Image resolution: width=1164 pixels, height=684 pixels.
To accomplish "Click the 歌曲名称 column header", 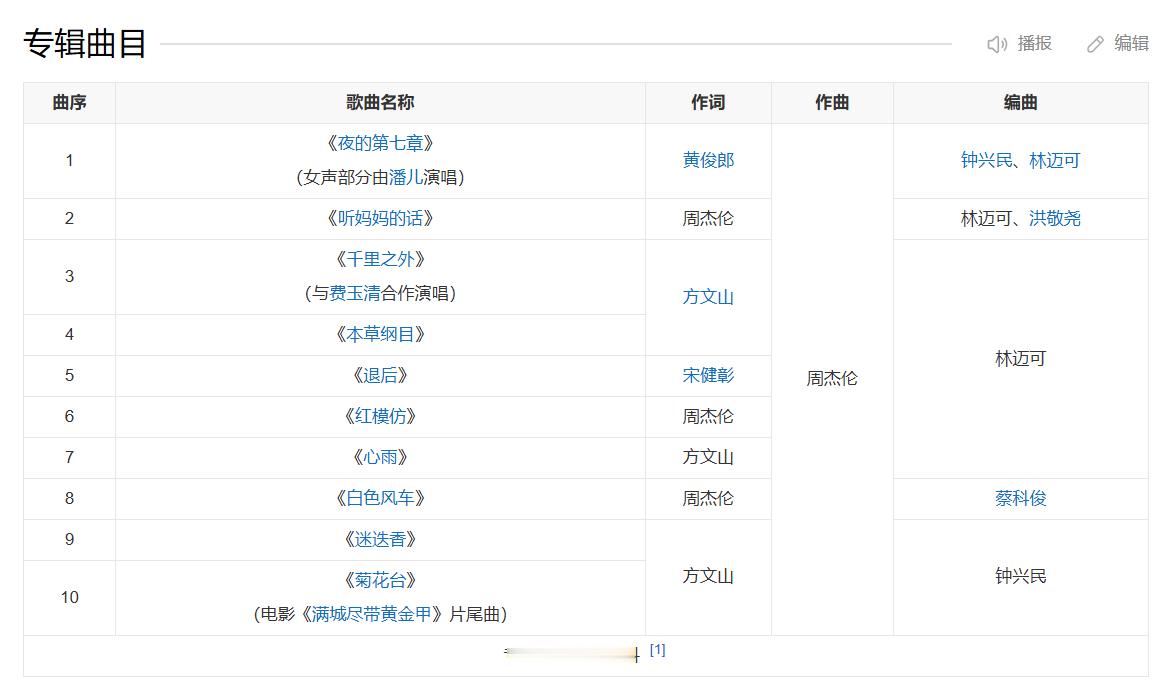I will tap(380, 102).
